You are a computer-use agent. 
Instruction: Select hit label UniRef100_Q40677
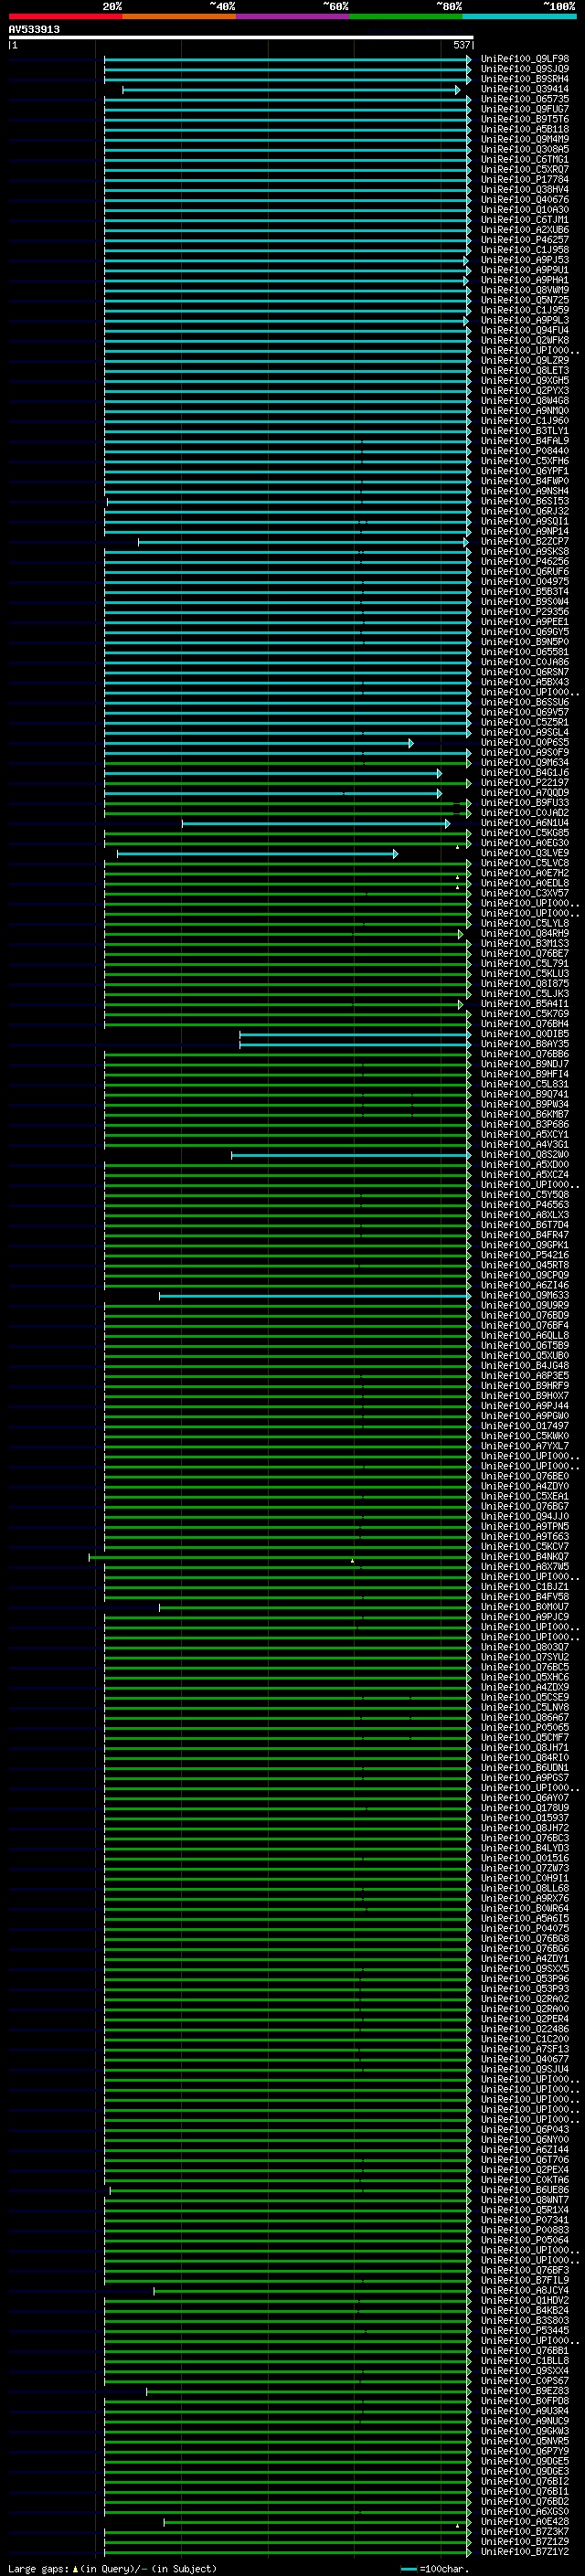(x=524, y=2060)
